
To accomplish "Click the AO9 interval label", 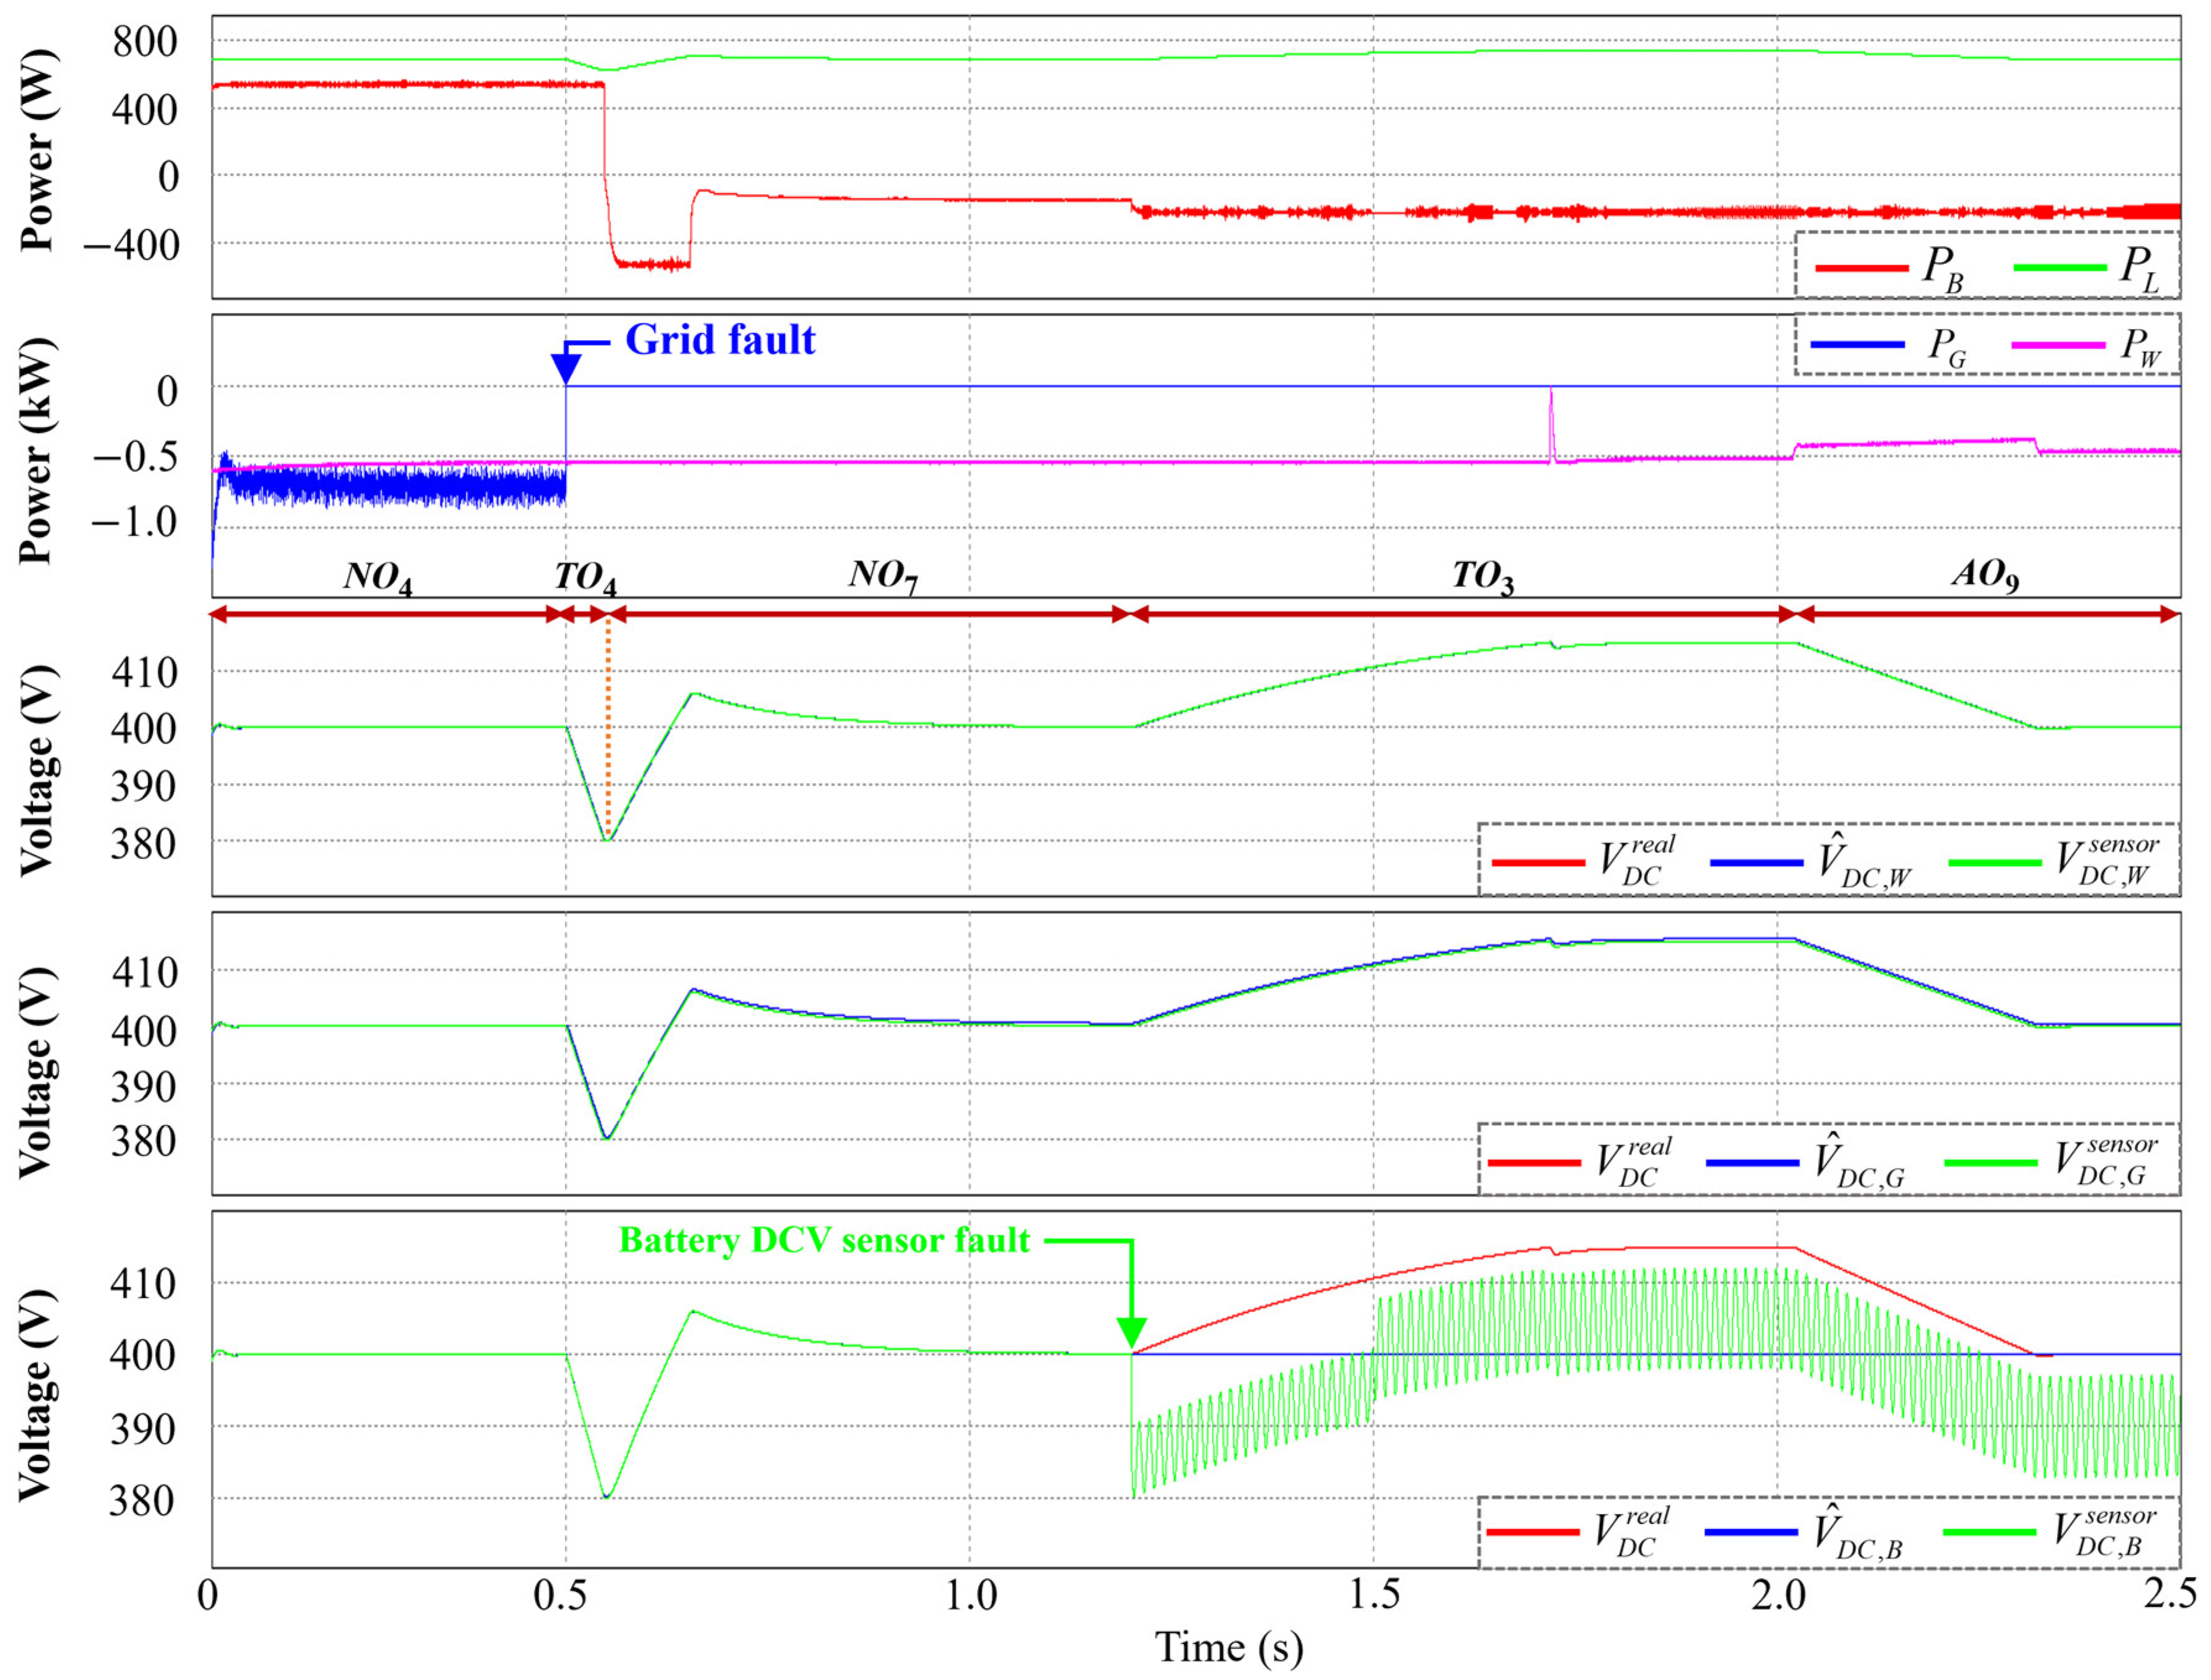I will [x=1985, y=575].
